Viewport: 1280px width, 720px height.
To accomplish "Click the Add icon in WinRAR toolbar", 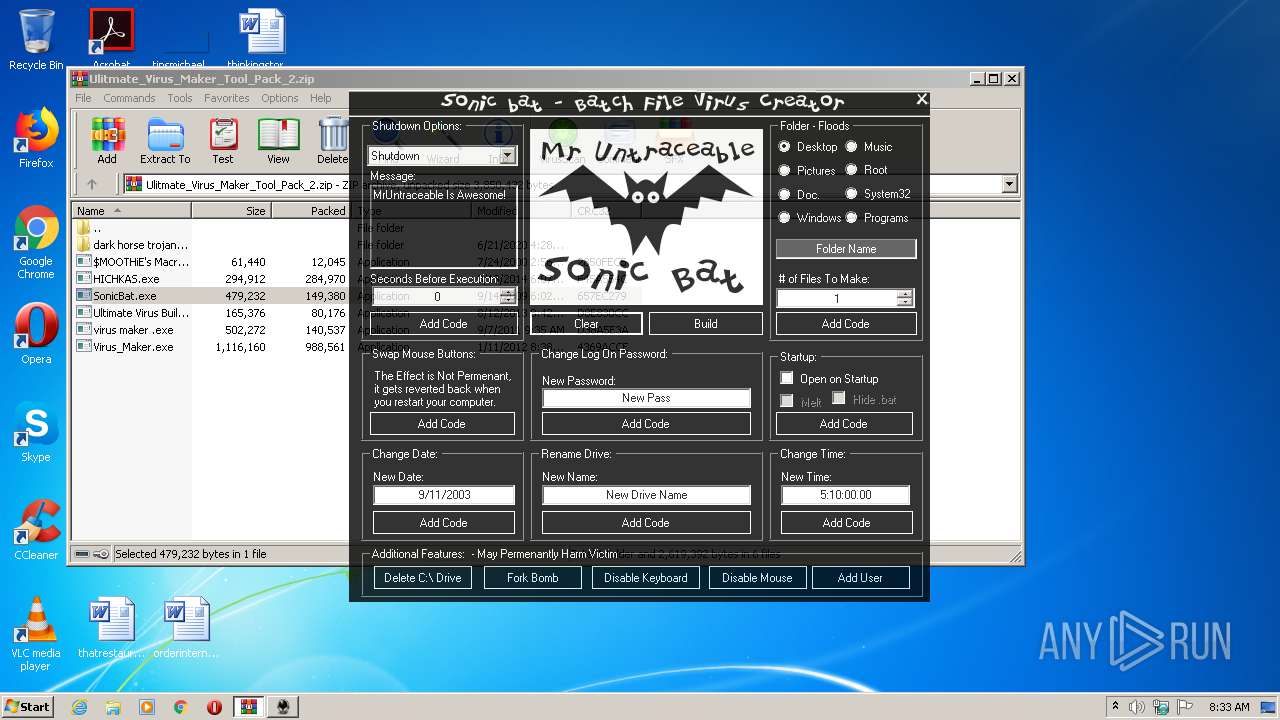I will (x=107, y=140).
